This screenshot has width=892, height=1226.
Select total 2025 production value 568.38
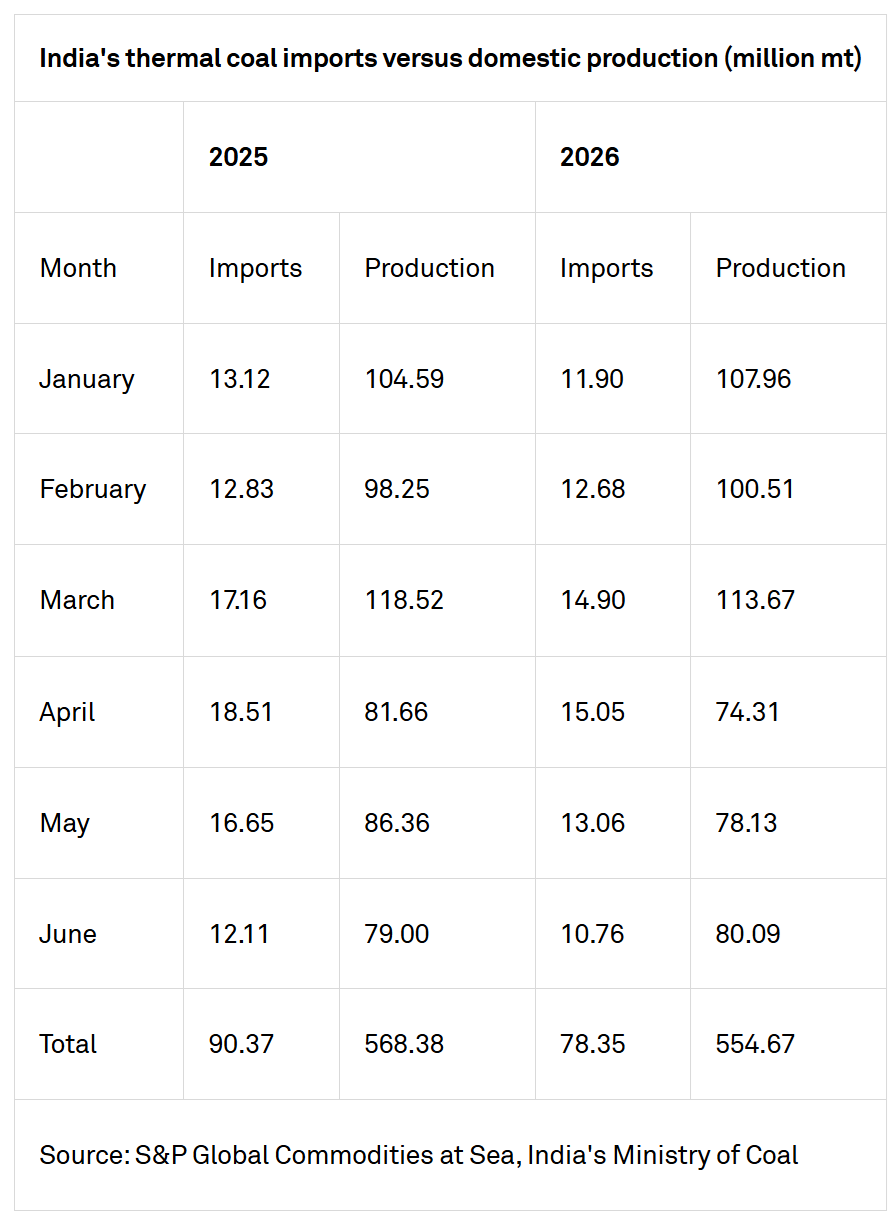click(404, 1044)
